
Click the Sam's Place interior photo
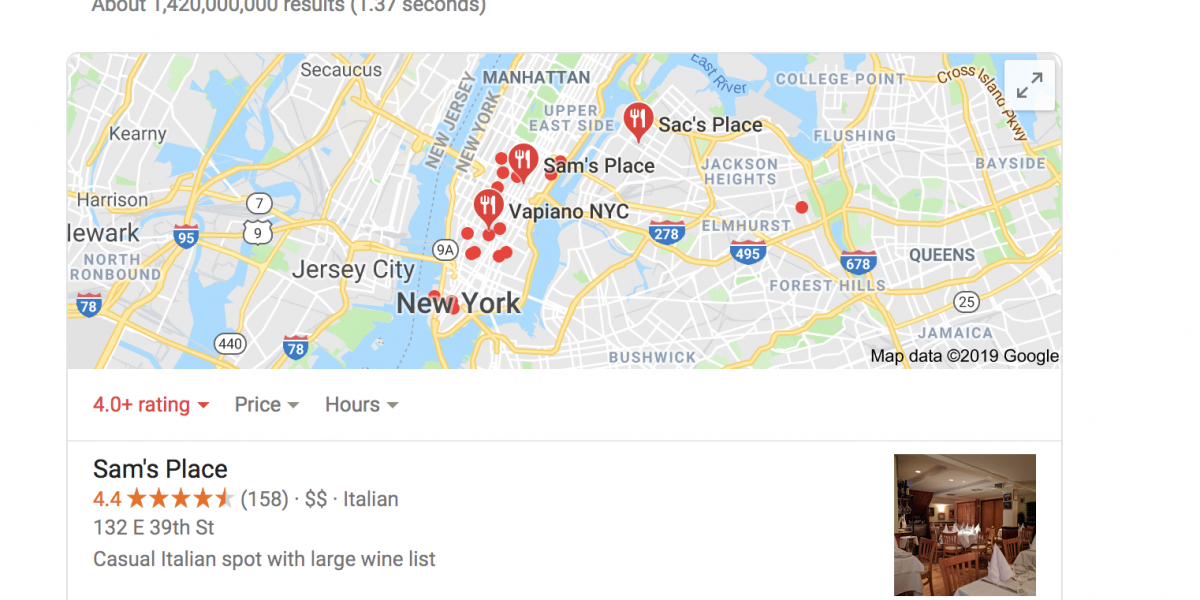pos(965,526)
